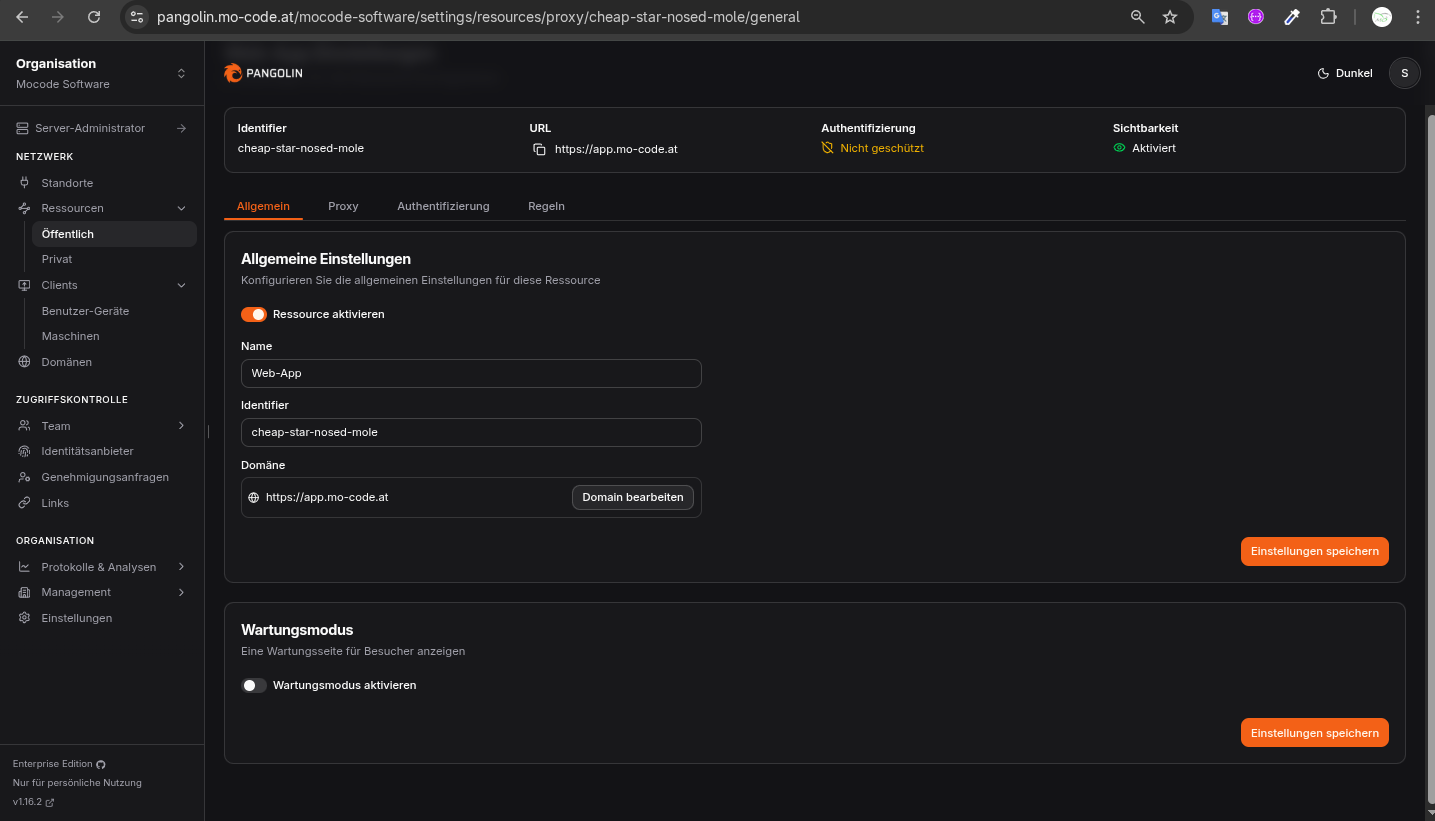1435x821 pixels.
Task: Open the user avatar menu labeled S
Action: click(1404, 73)
